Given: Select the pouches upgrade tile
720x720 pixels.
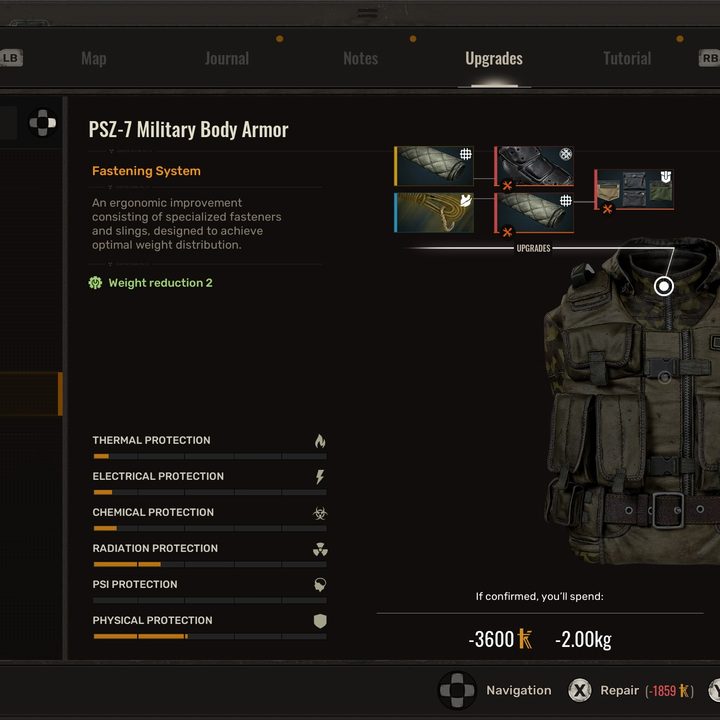Looking at the screenshot, I should click(x=634, y=189).
